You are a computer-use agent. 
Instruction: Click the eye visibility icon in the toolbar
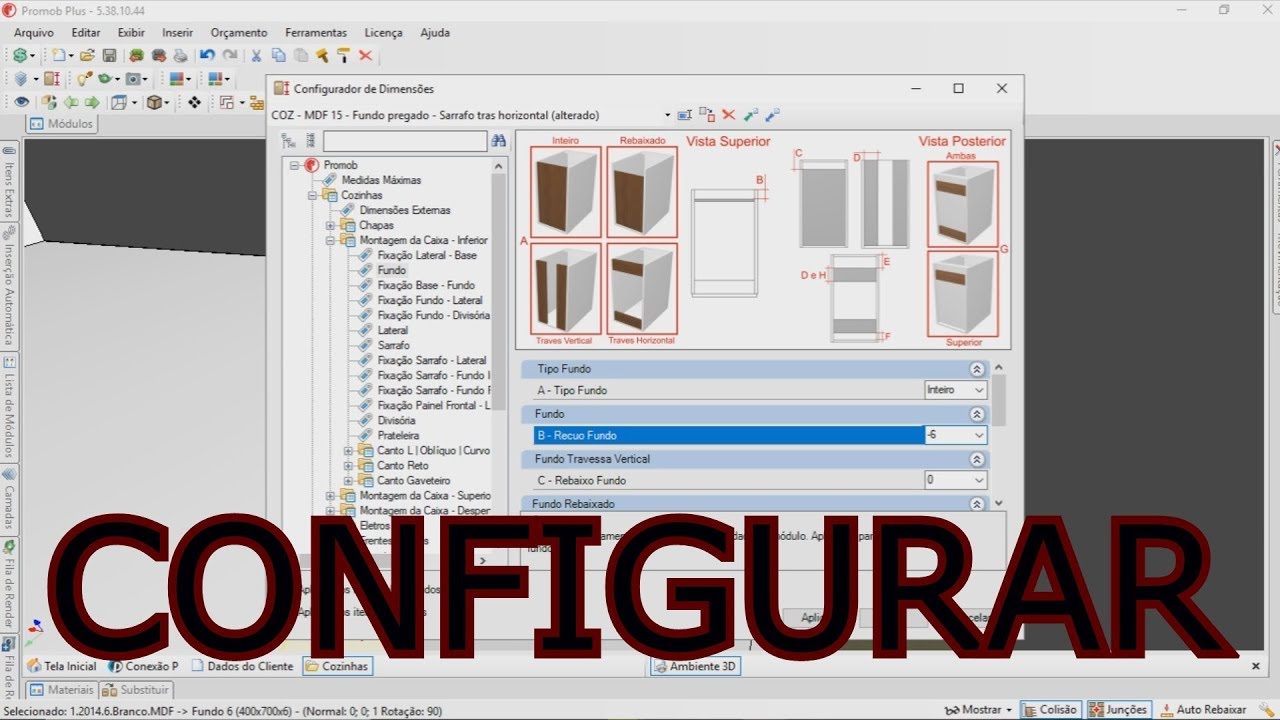click(21, 102)
